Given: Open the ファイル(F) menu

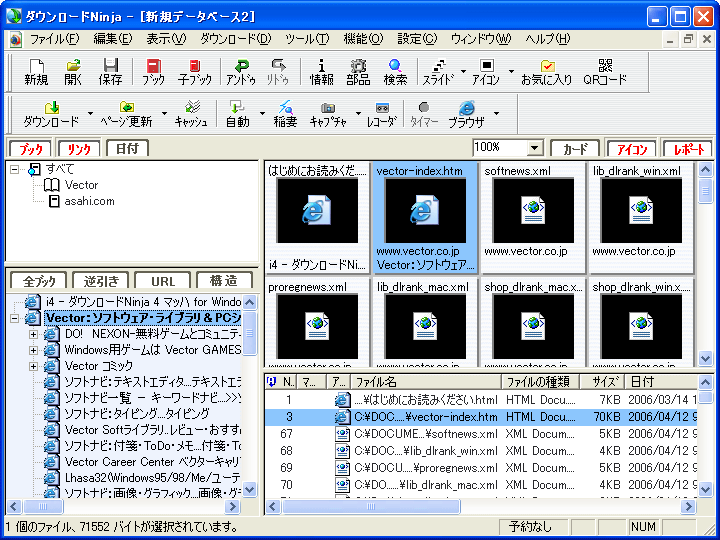Looking at the screenshot, I should tap(55, 39).
